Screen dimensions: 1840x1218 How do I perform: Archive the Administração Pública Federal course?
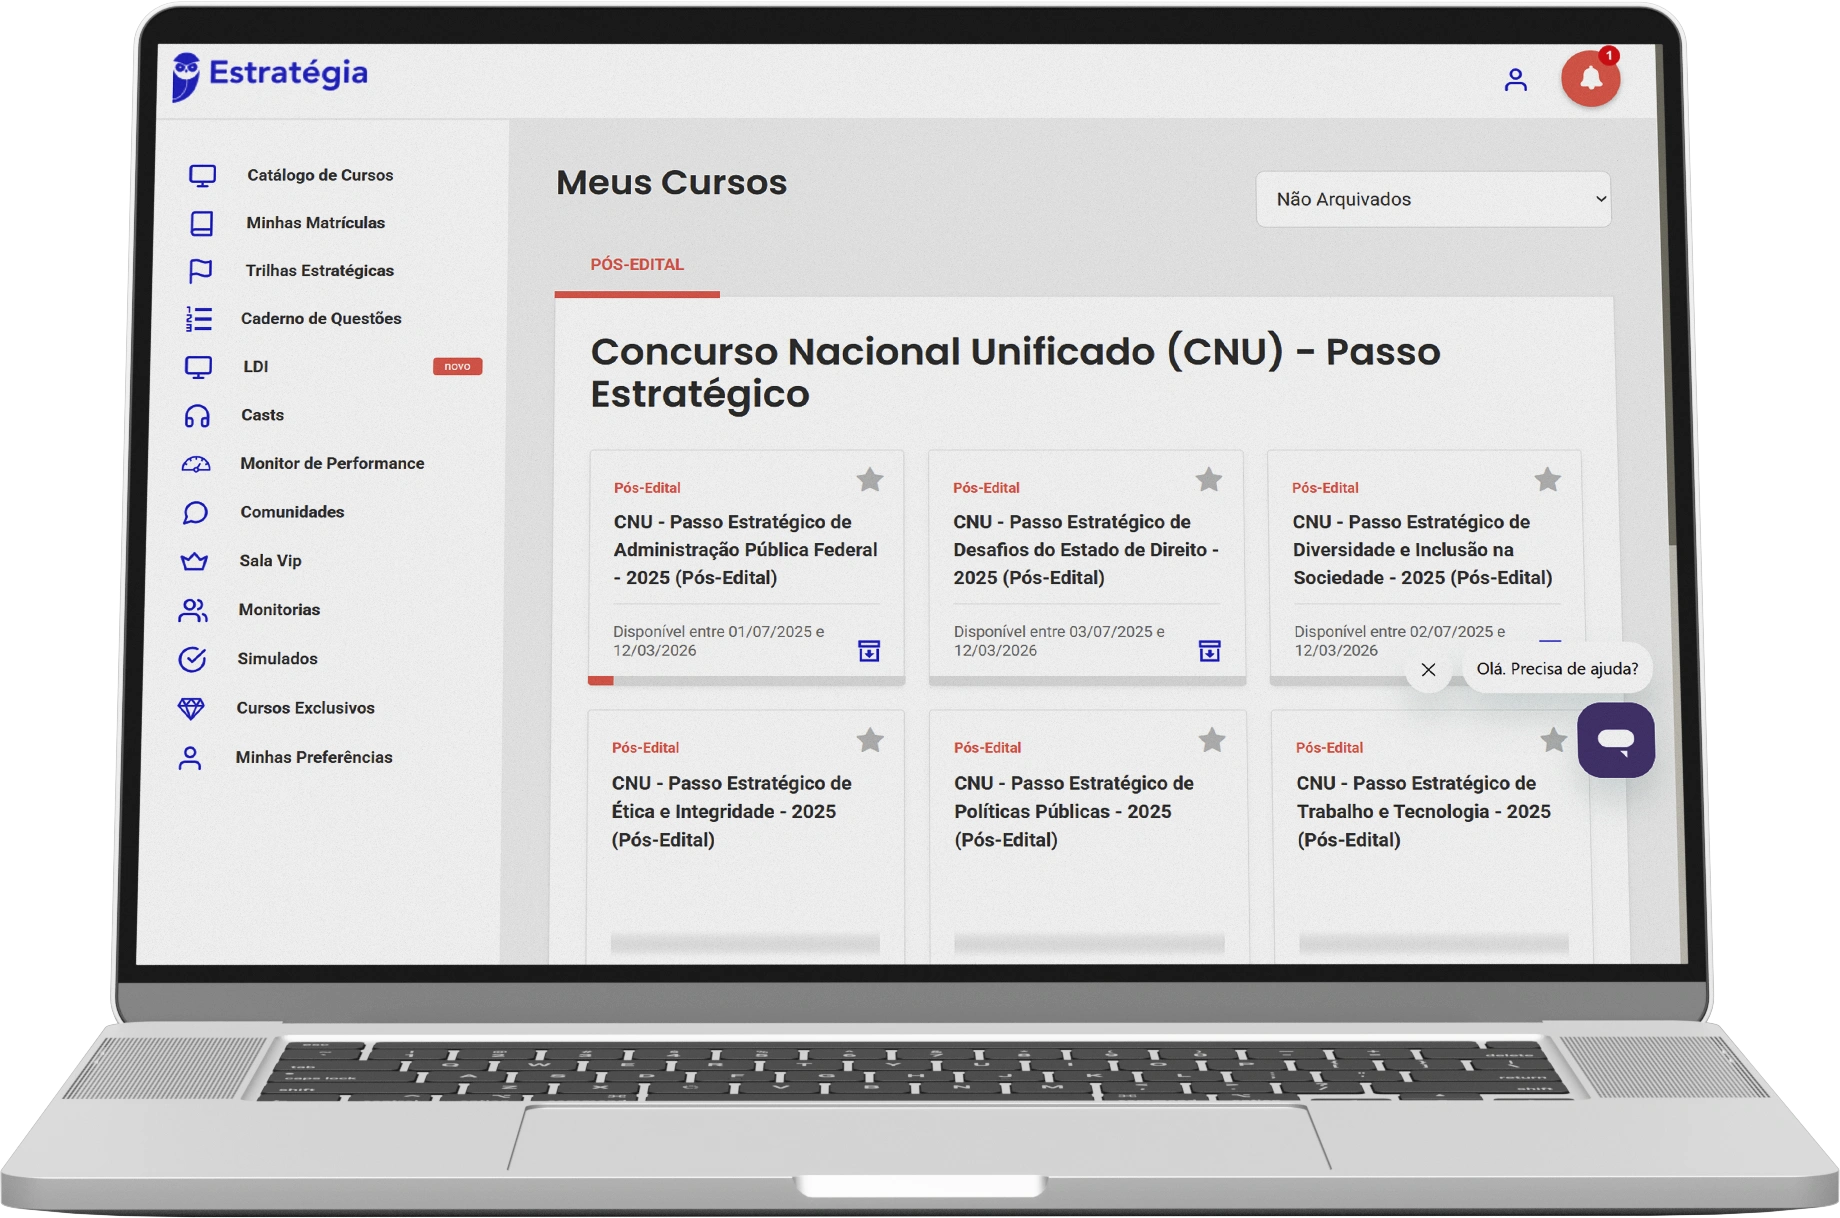869,651
